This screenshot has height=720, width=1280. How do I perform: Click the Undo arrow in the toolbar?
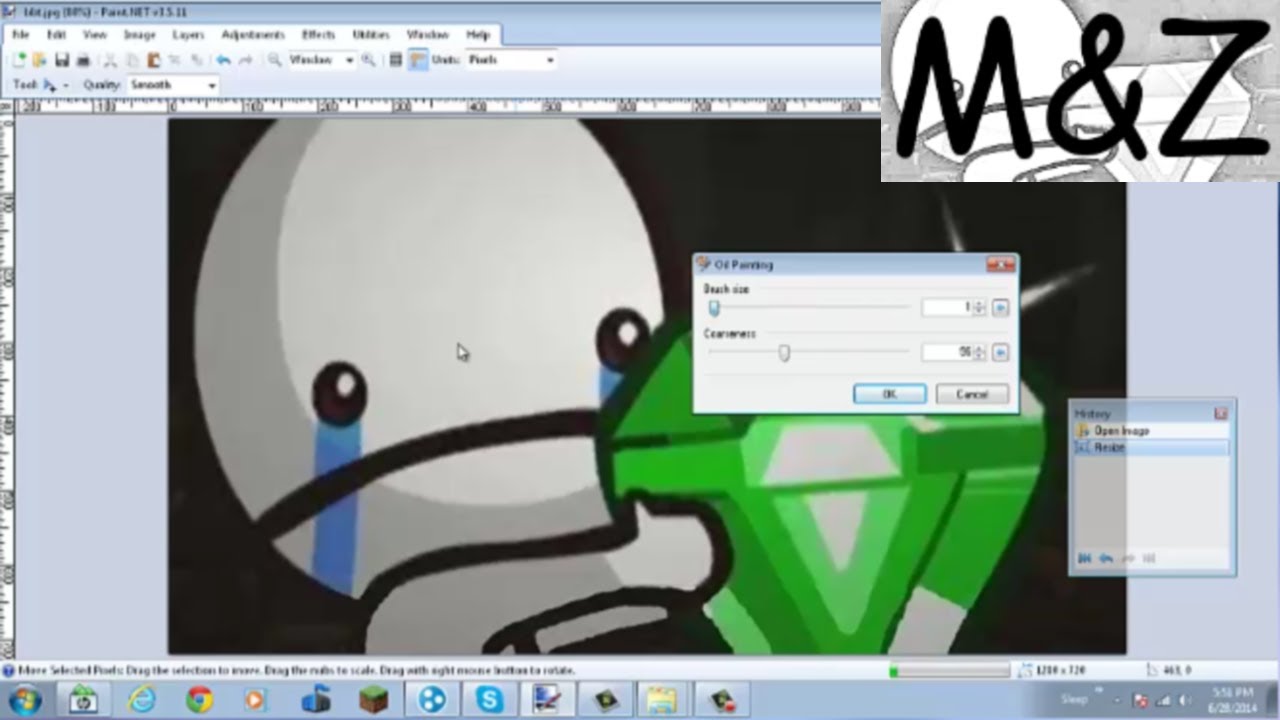(224, 60)
